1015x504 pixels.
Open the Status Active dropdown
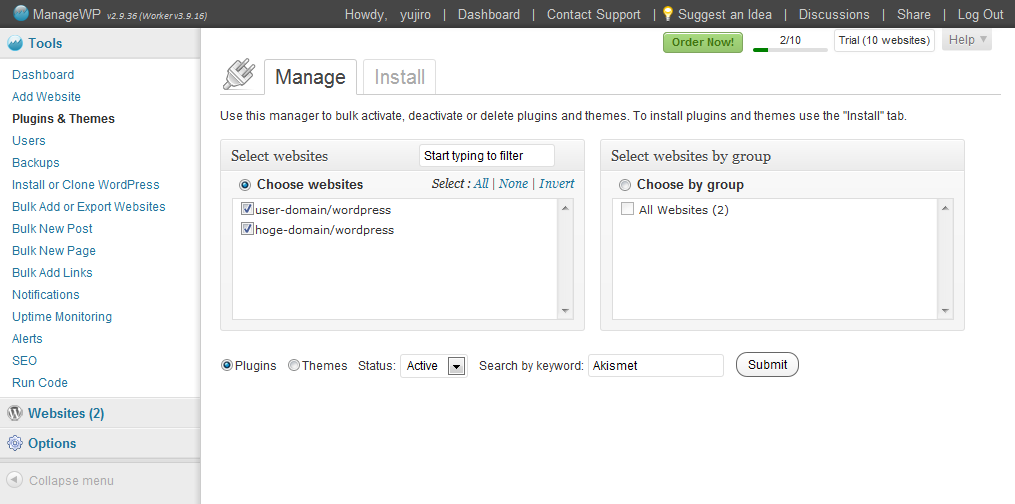click(434, 366)
